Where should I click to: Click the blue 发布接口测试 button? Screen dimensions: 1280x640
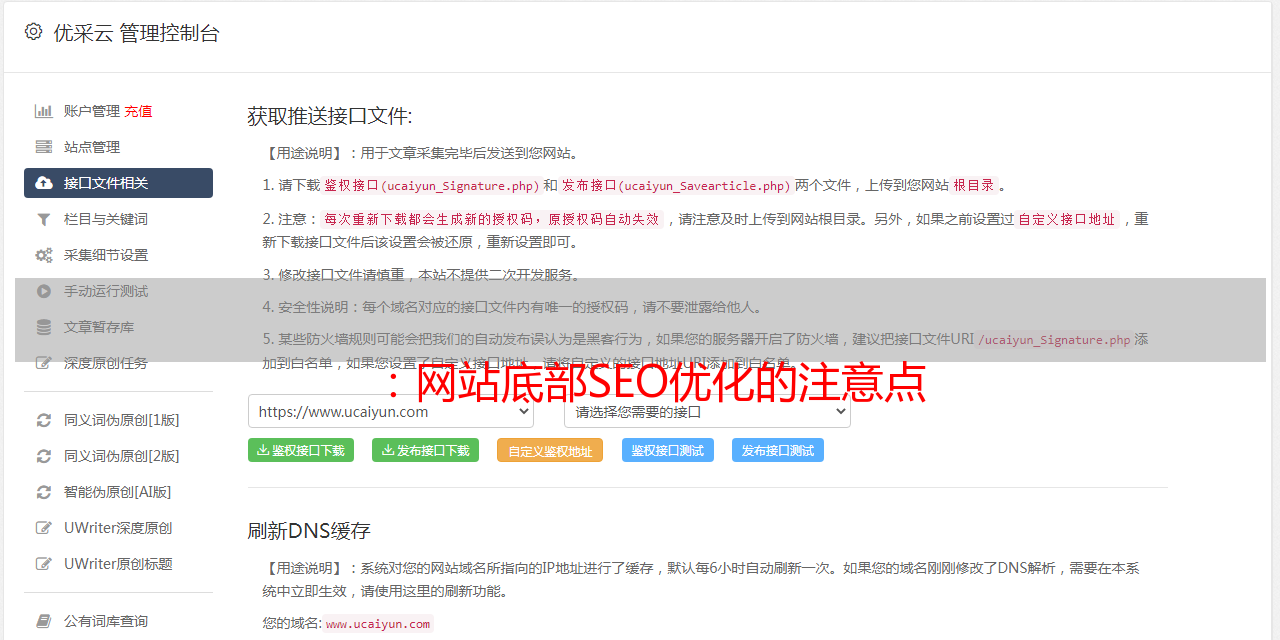click(x=778, y=450)
